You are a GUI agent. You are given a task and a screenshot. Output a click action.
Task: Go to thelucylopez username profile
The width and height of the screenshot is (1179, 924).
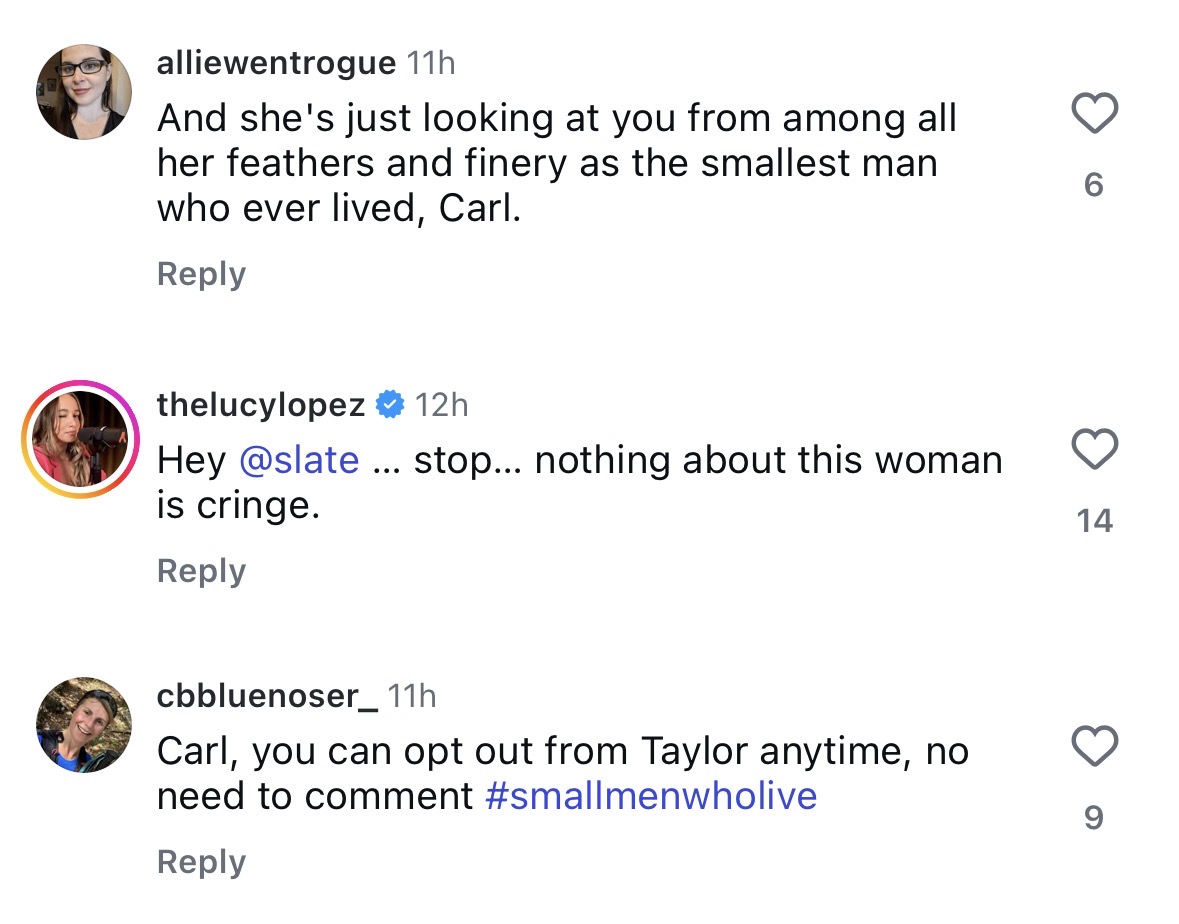pyautogui.click(x=261, y=405)
